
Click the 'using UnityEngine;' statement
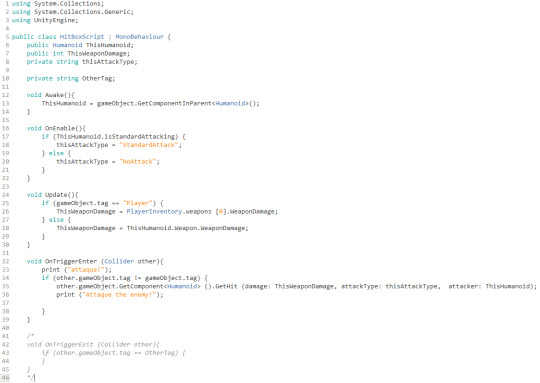(x=45, y=20)
